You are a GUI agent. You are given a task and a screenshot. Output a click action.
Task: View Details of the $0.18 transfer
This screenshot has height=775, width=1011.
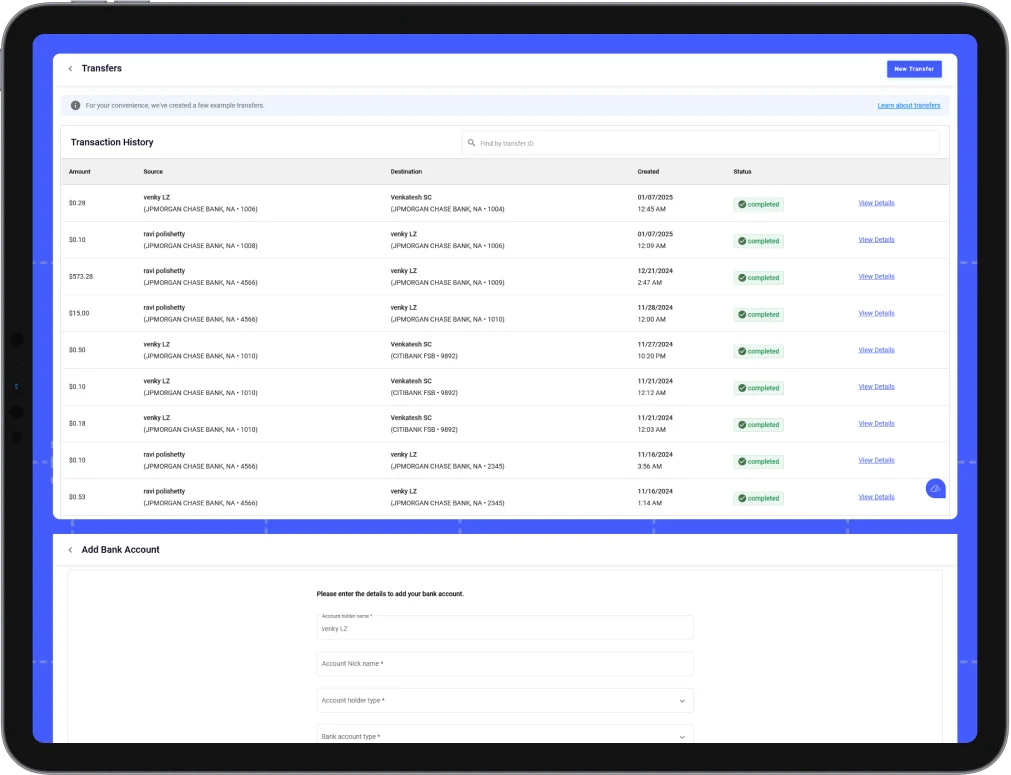click(876, 424)
